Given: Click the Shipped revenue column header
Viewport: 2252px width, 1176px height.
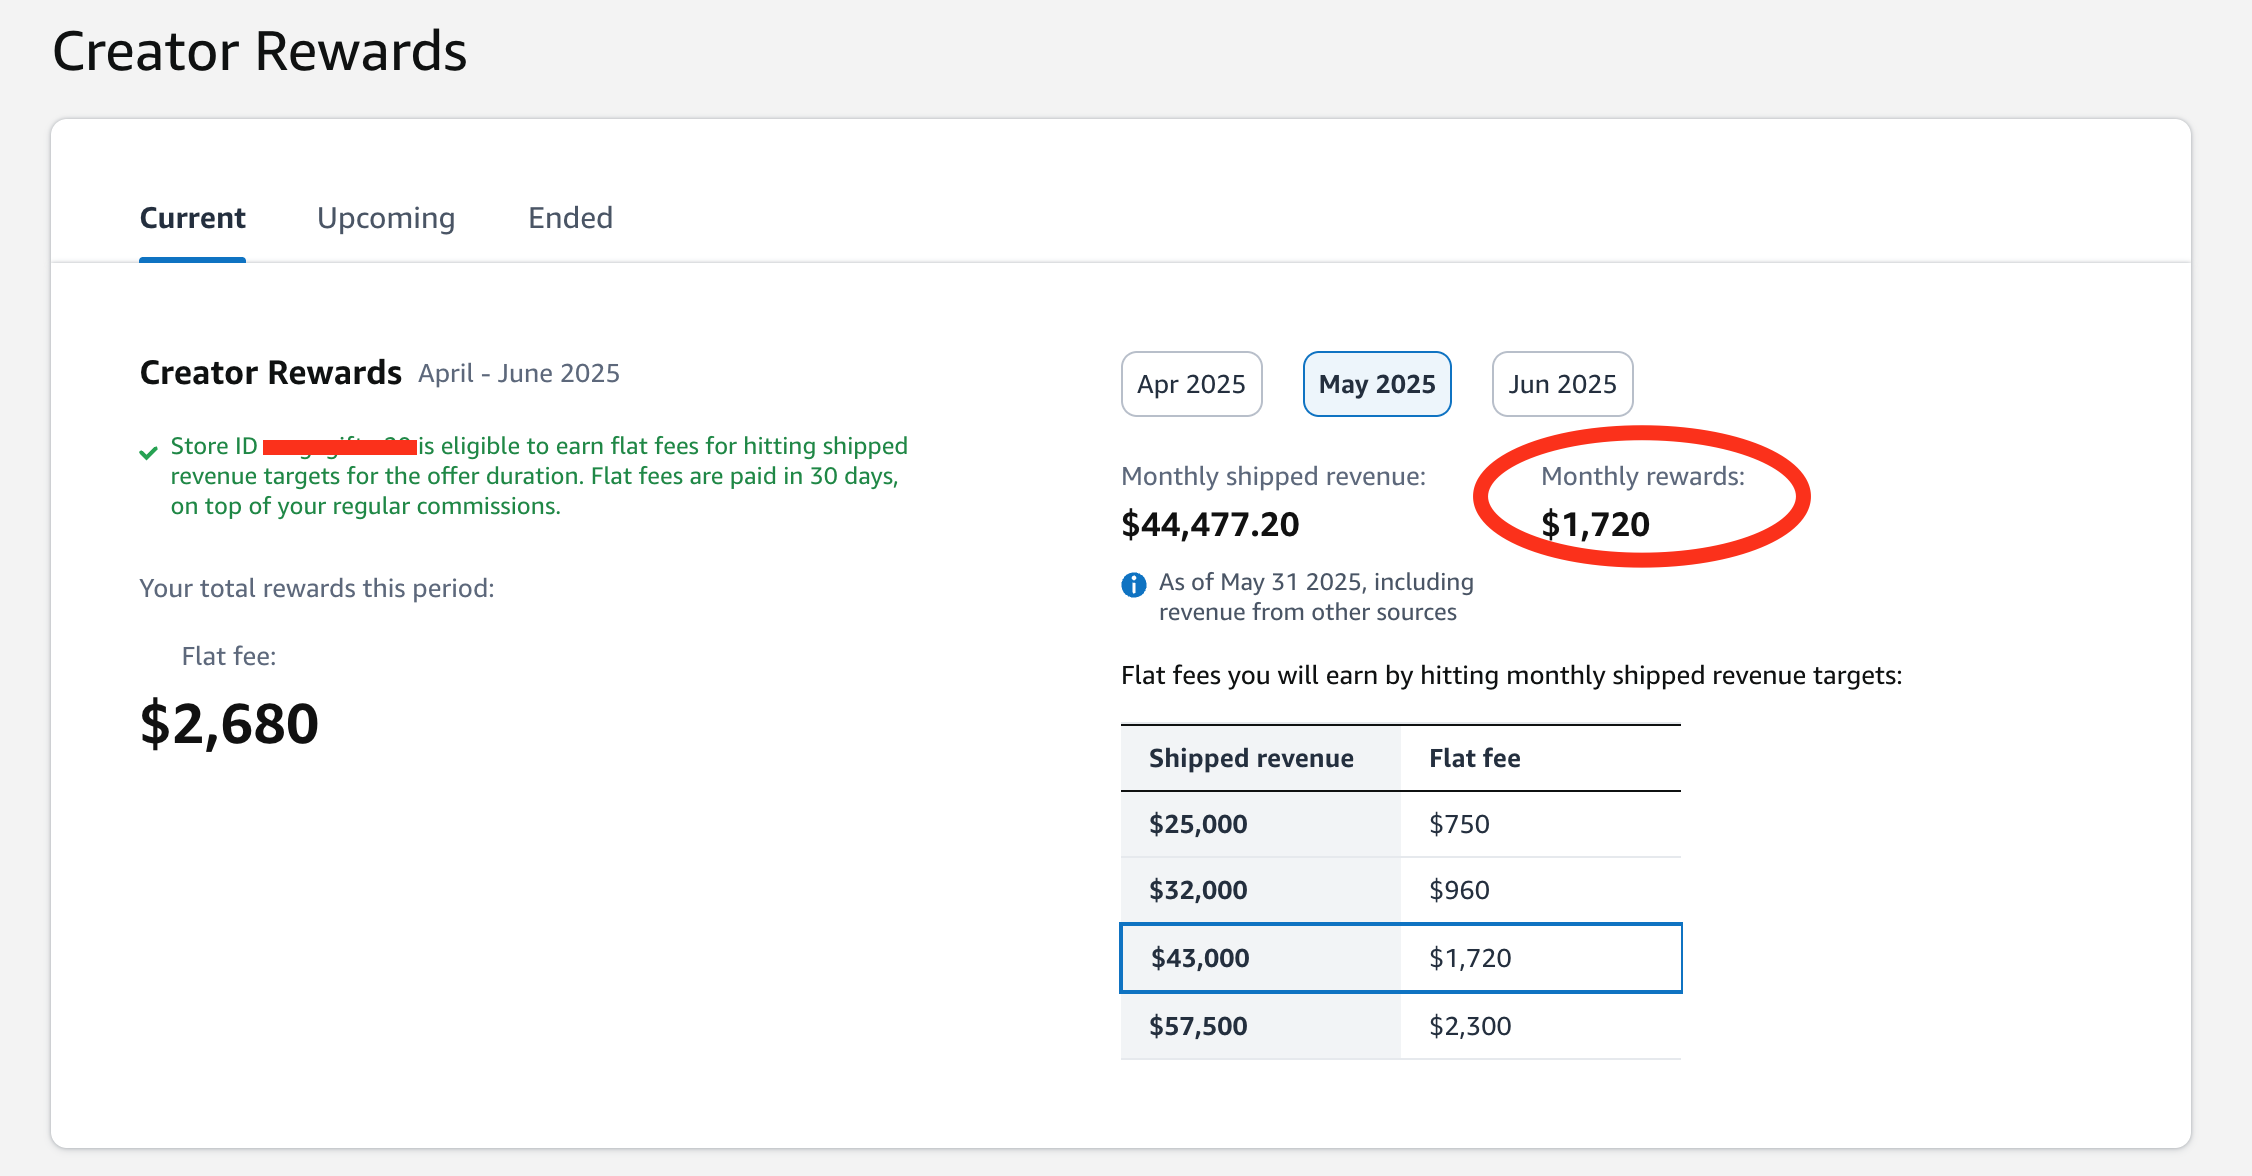Looking at the screenshot, I should tap(1251, 758).
